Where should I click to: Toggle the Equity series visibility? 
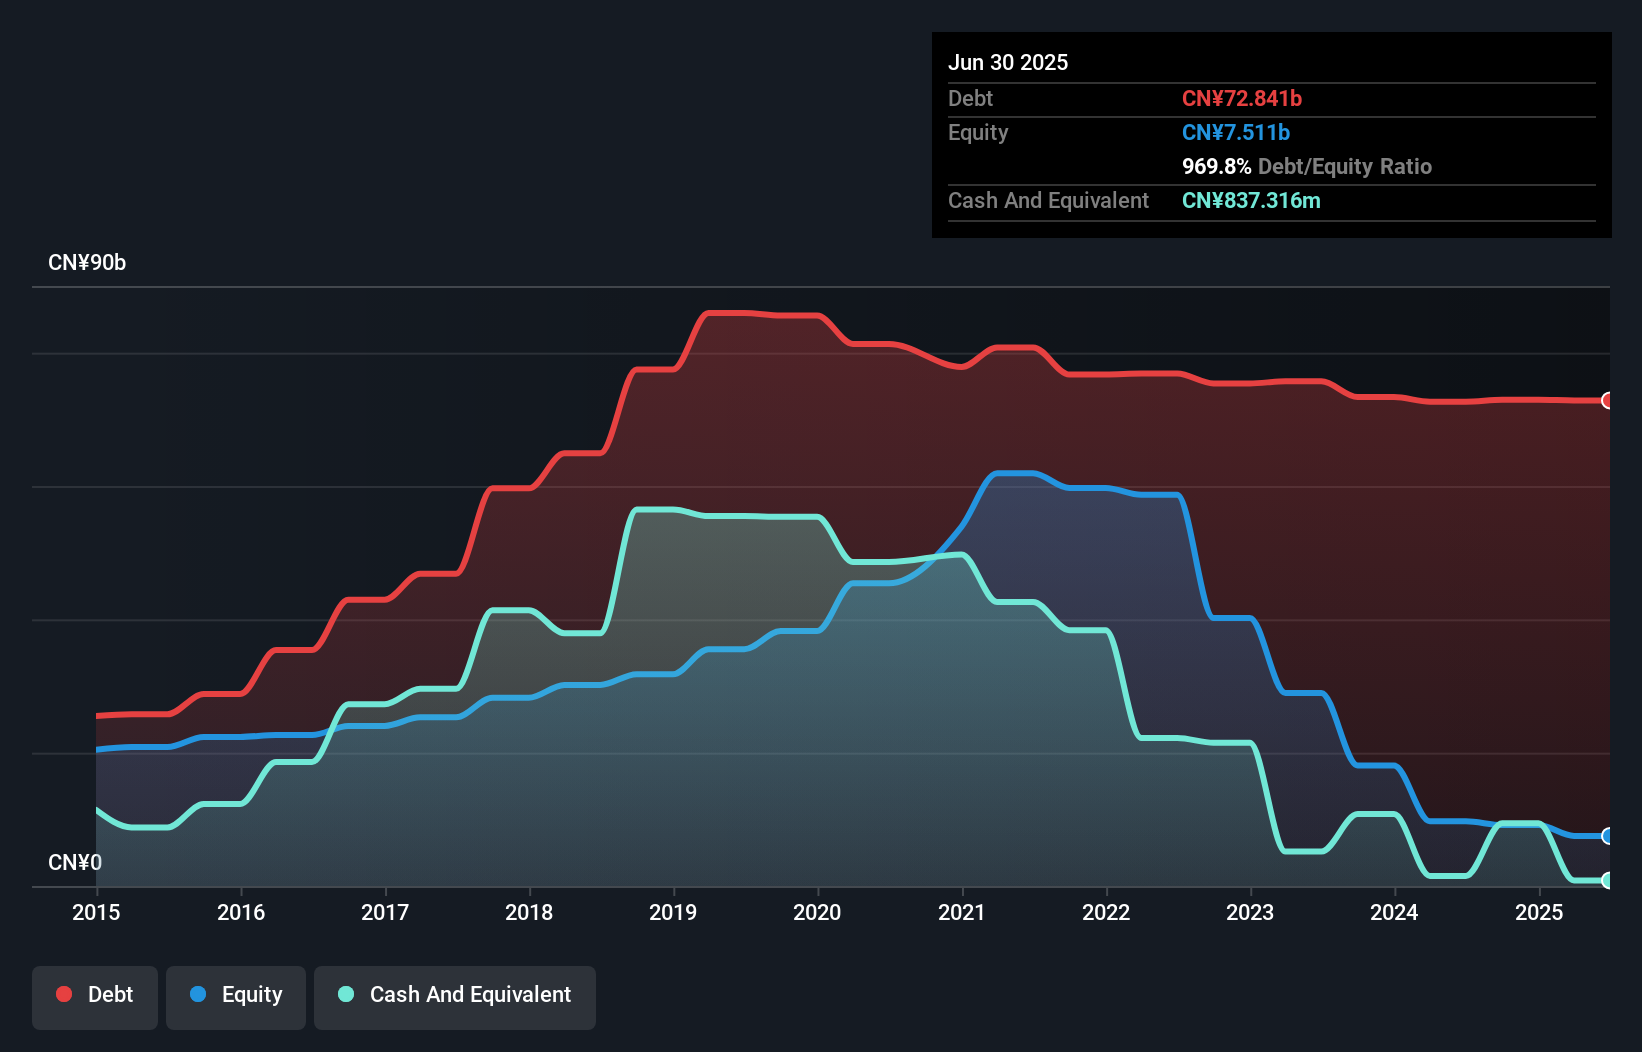[235, 995]
